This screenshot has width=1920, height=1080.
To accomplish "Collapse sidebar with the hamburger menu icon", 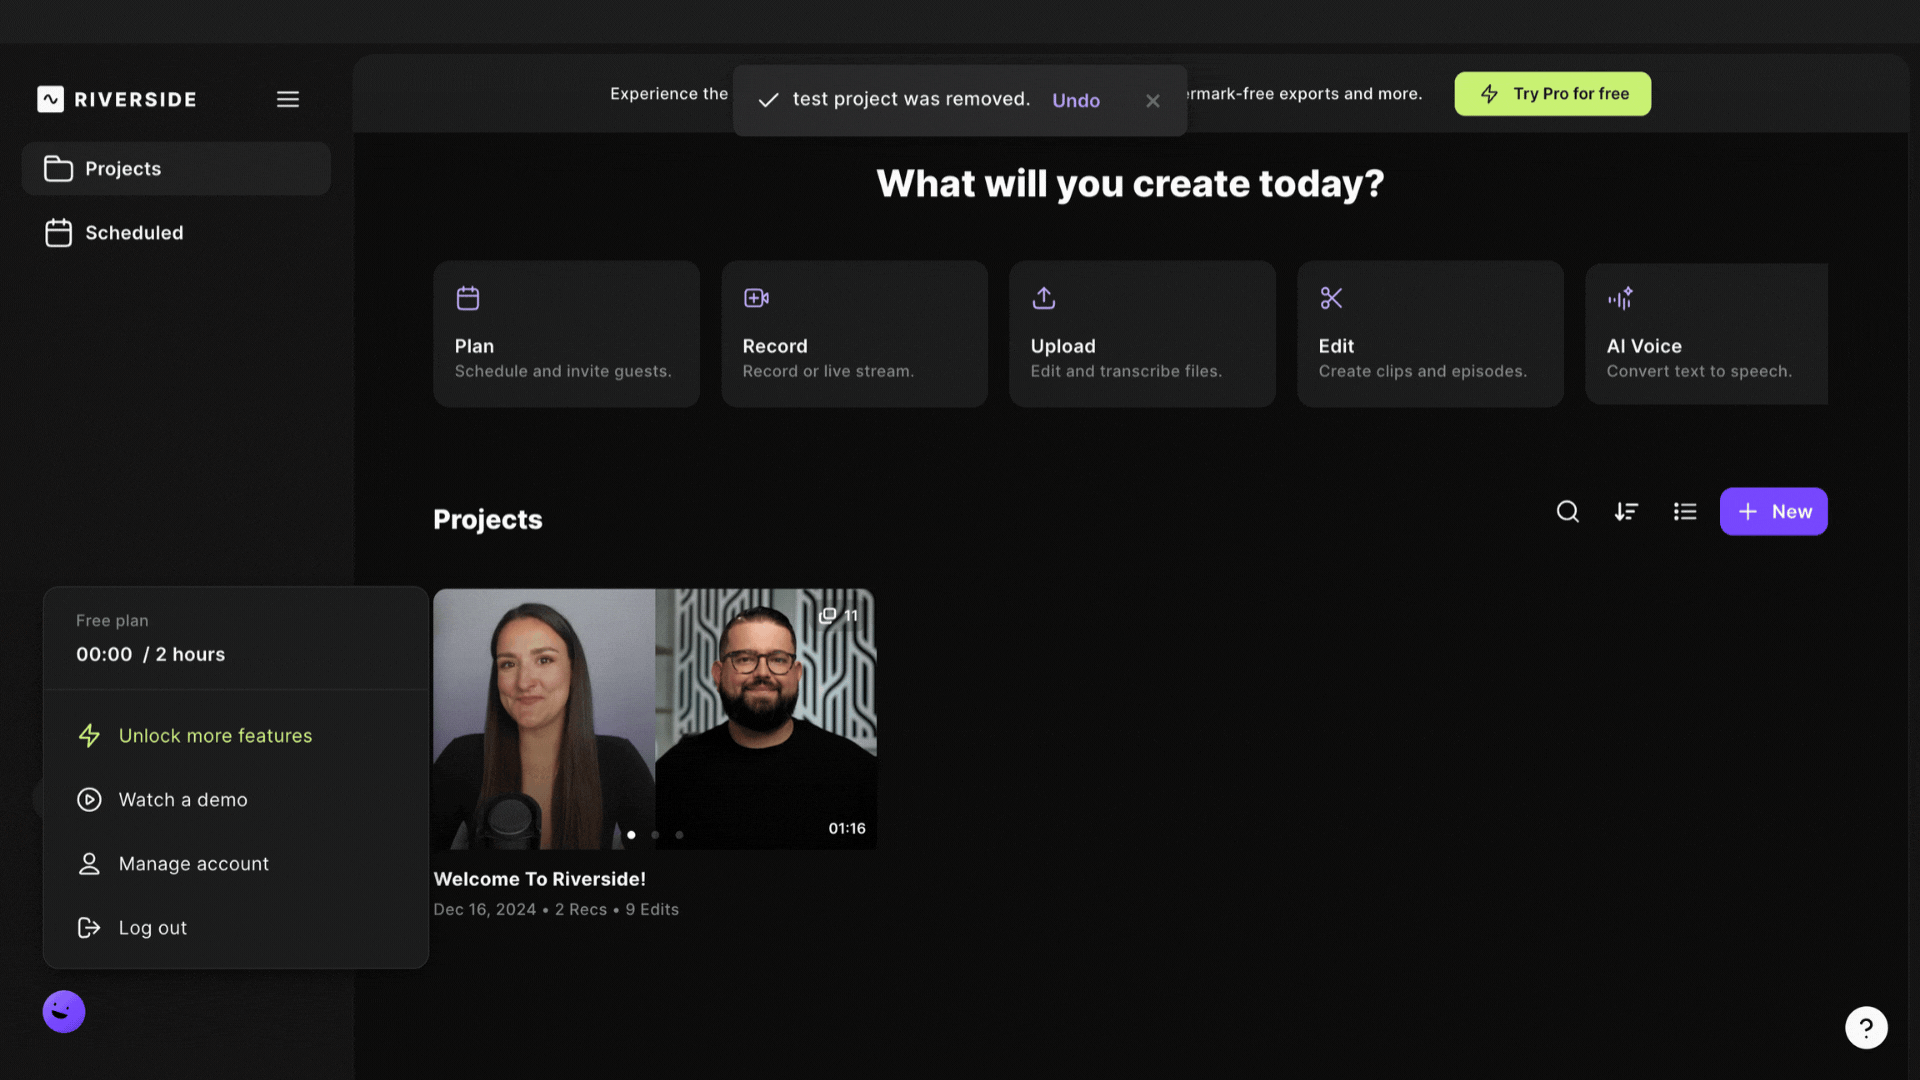I will point(288,99).
